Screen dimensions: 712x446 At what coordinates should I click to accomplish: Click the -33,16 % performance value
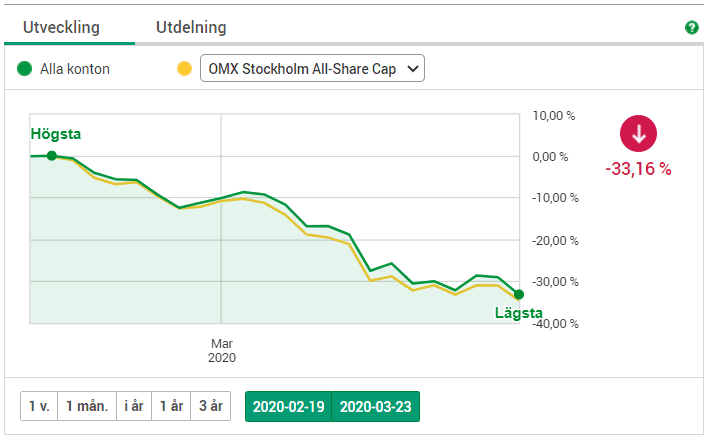pos(638,168)
